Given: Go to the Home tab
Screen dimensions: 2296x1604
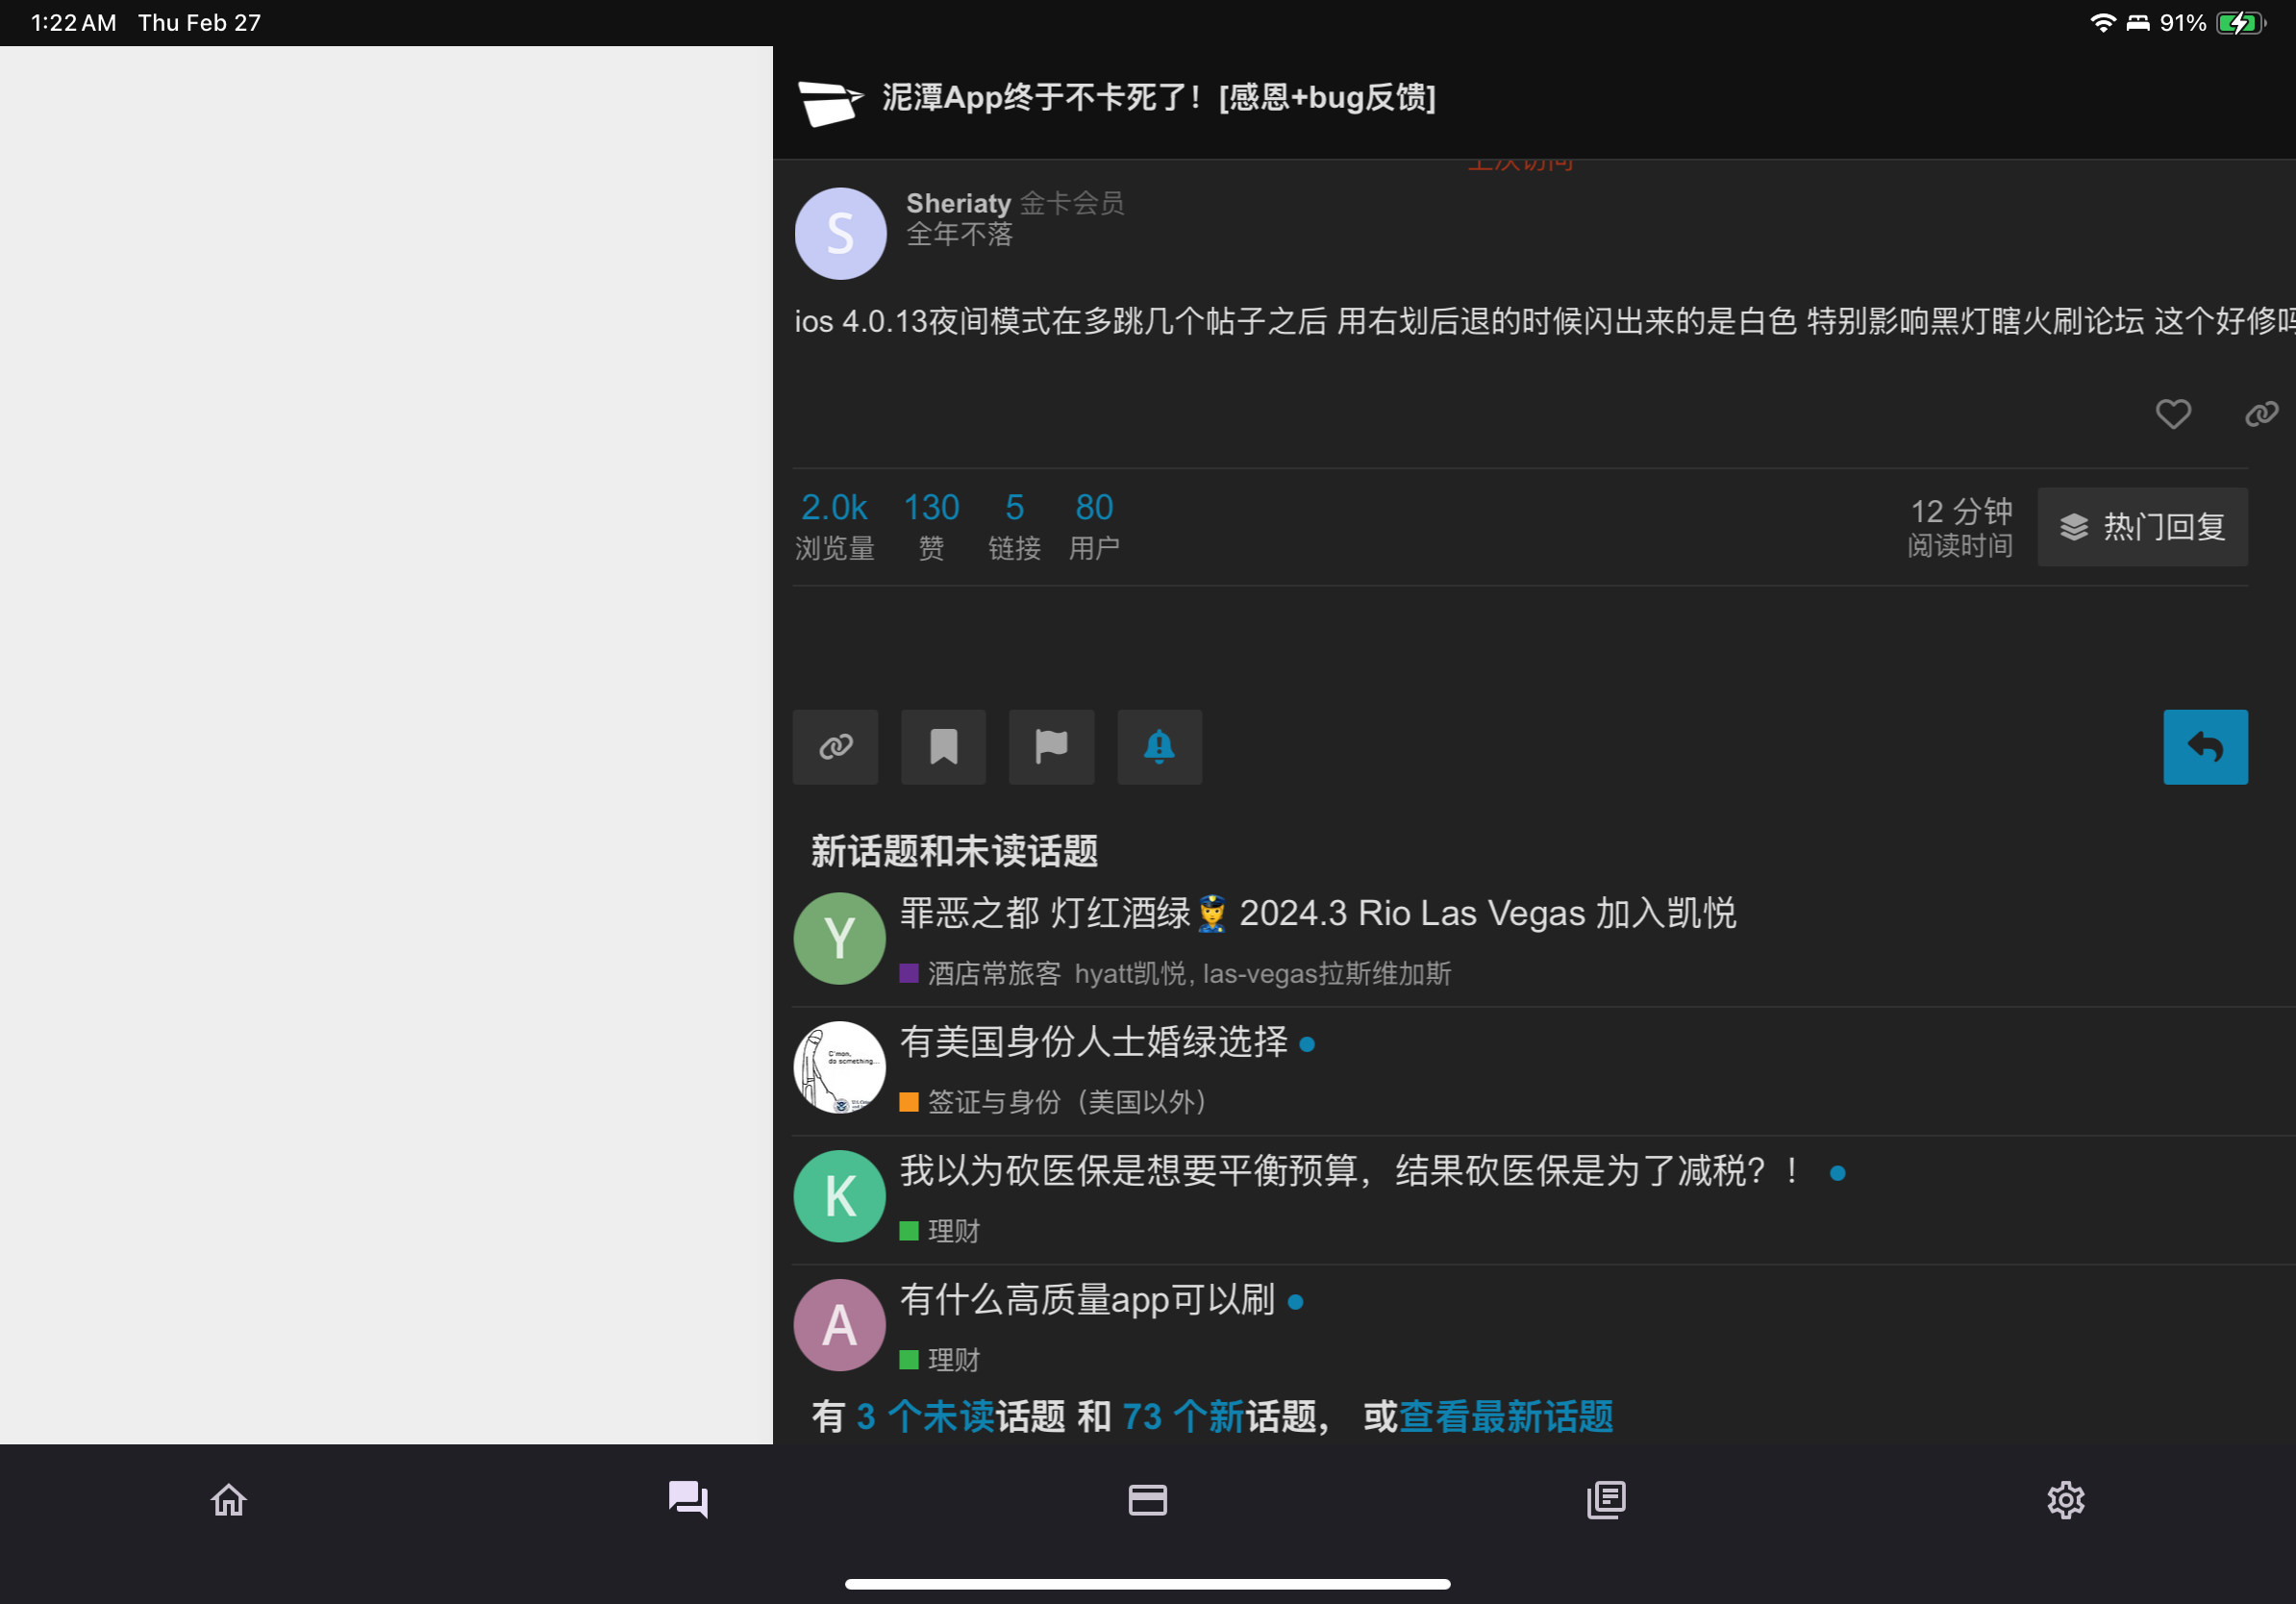Looking at the screenshot, I should (229, 1499).
